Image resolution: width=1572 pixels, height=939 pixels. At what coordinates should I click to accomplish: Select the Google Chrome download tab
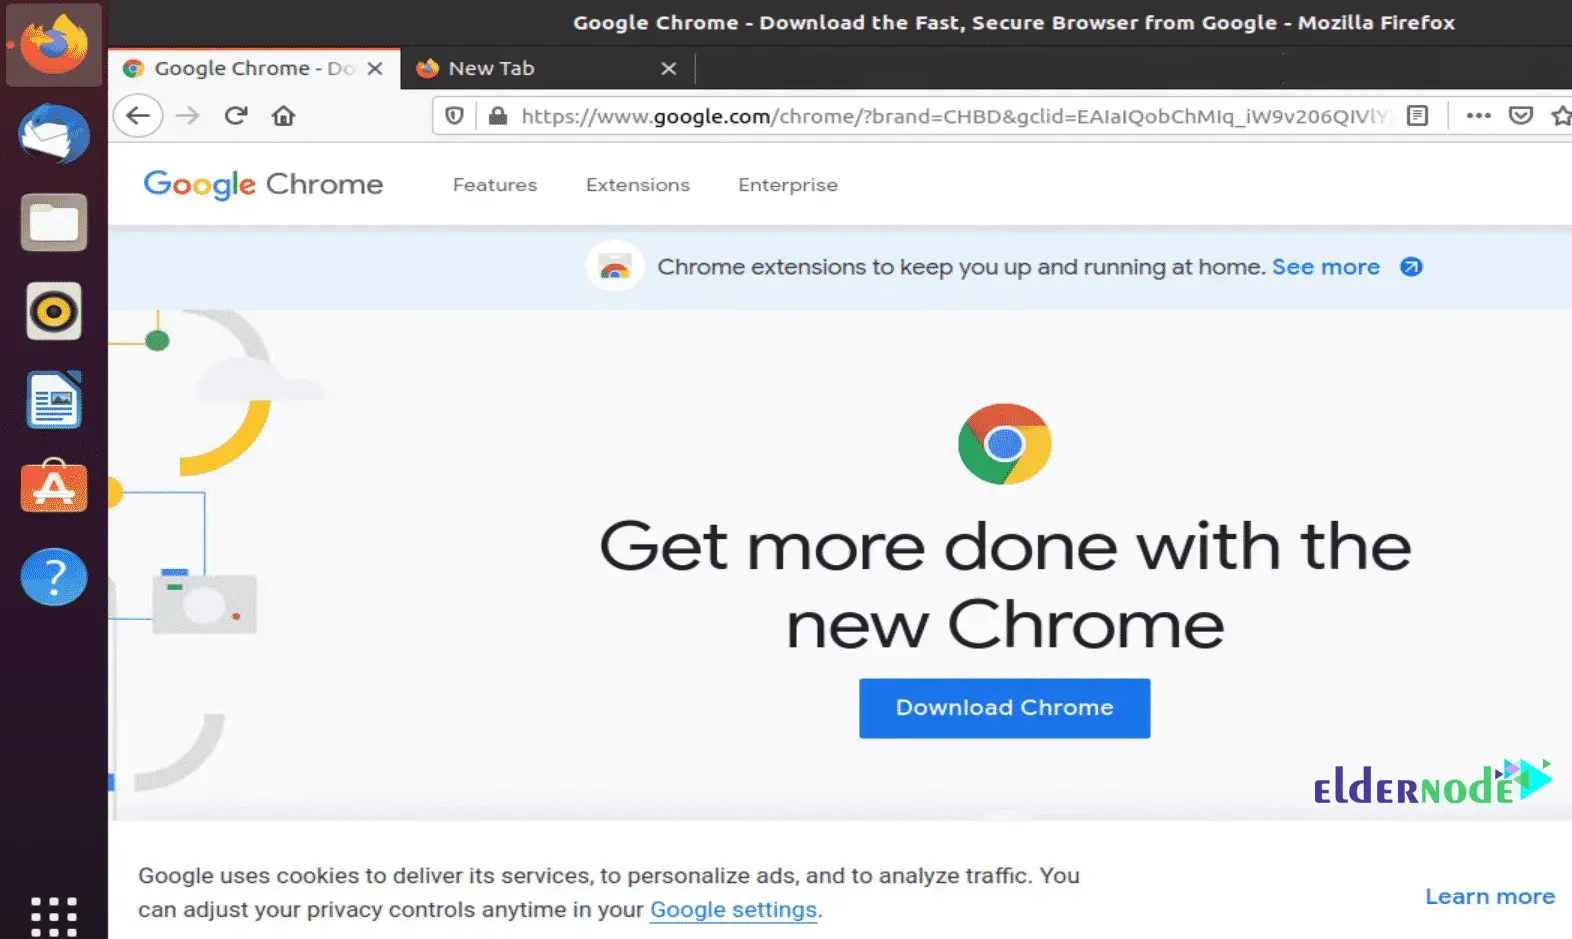[240, 68]
